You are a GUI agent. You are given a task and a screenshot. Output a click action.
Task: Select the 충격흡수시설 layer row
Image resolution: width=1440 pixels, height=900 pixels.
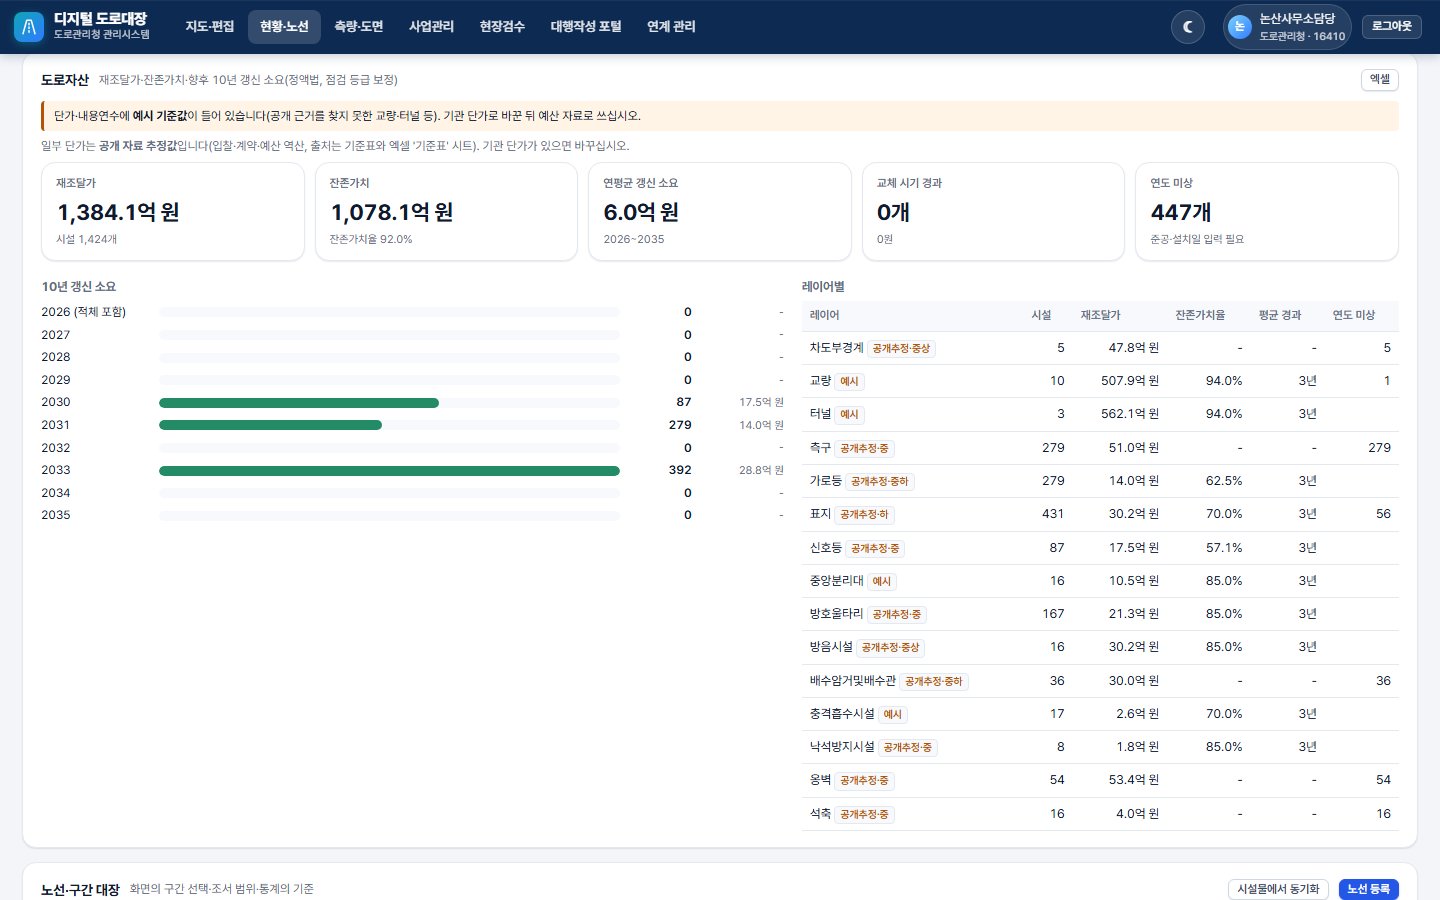(x=1100, y=714)
